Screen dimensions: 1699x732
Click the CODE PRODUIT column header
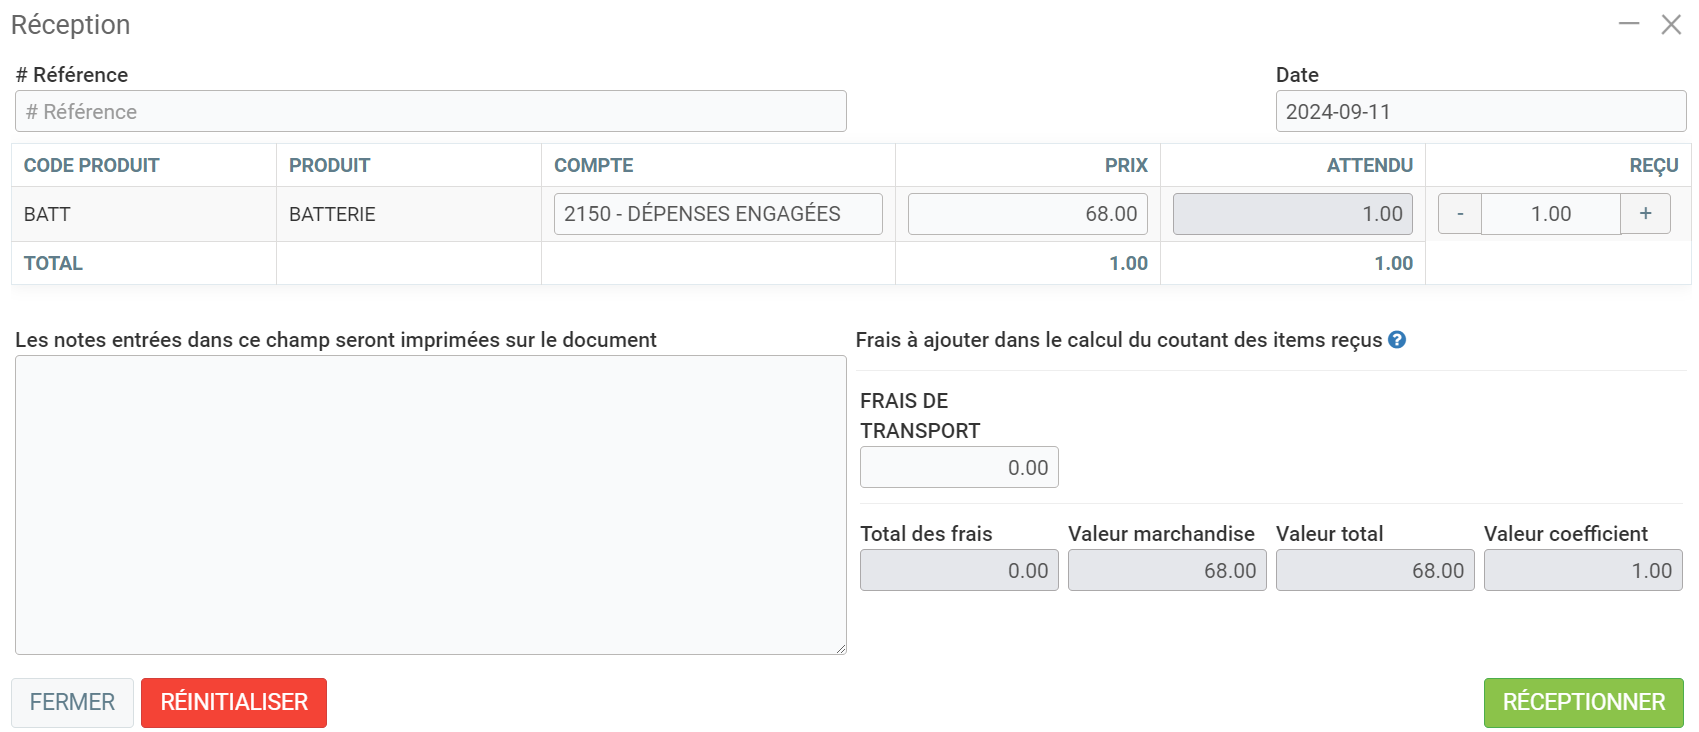pos(92,166)
